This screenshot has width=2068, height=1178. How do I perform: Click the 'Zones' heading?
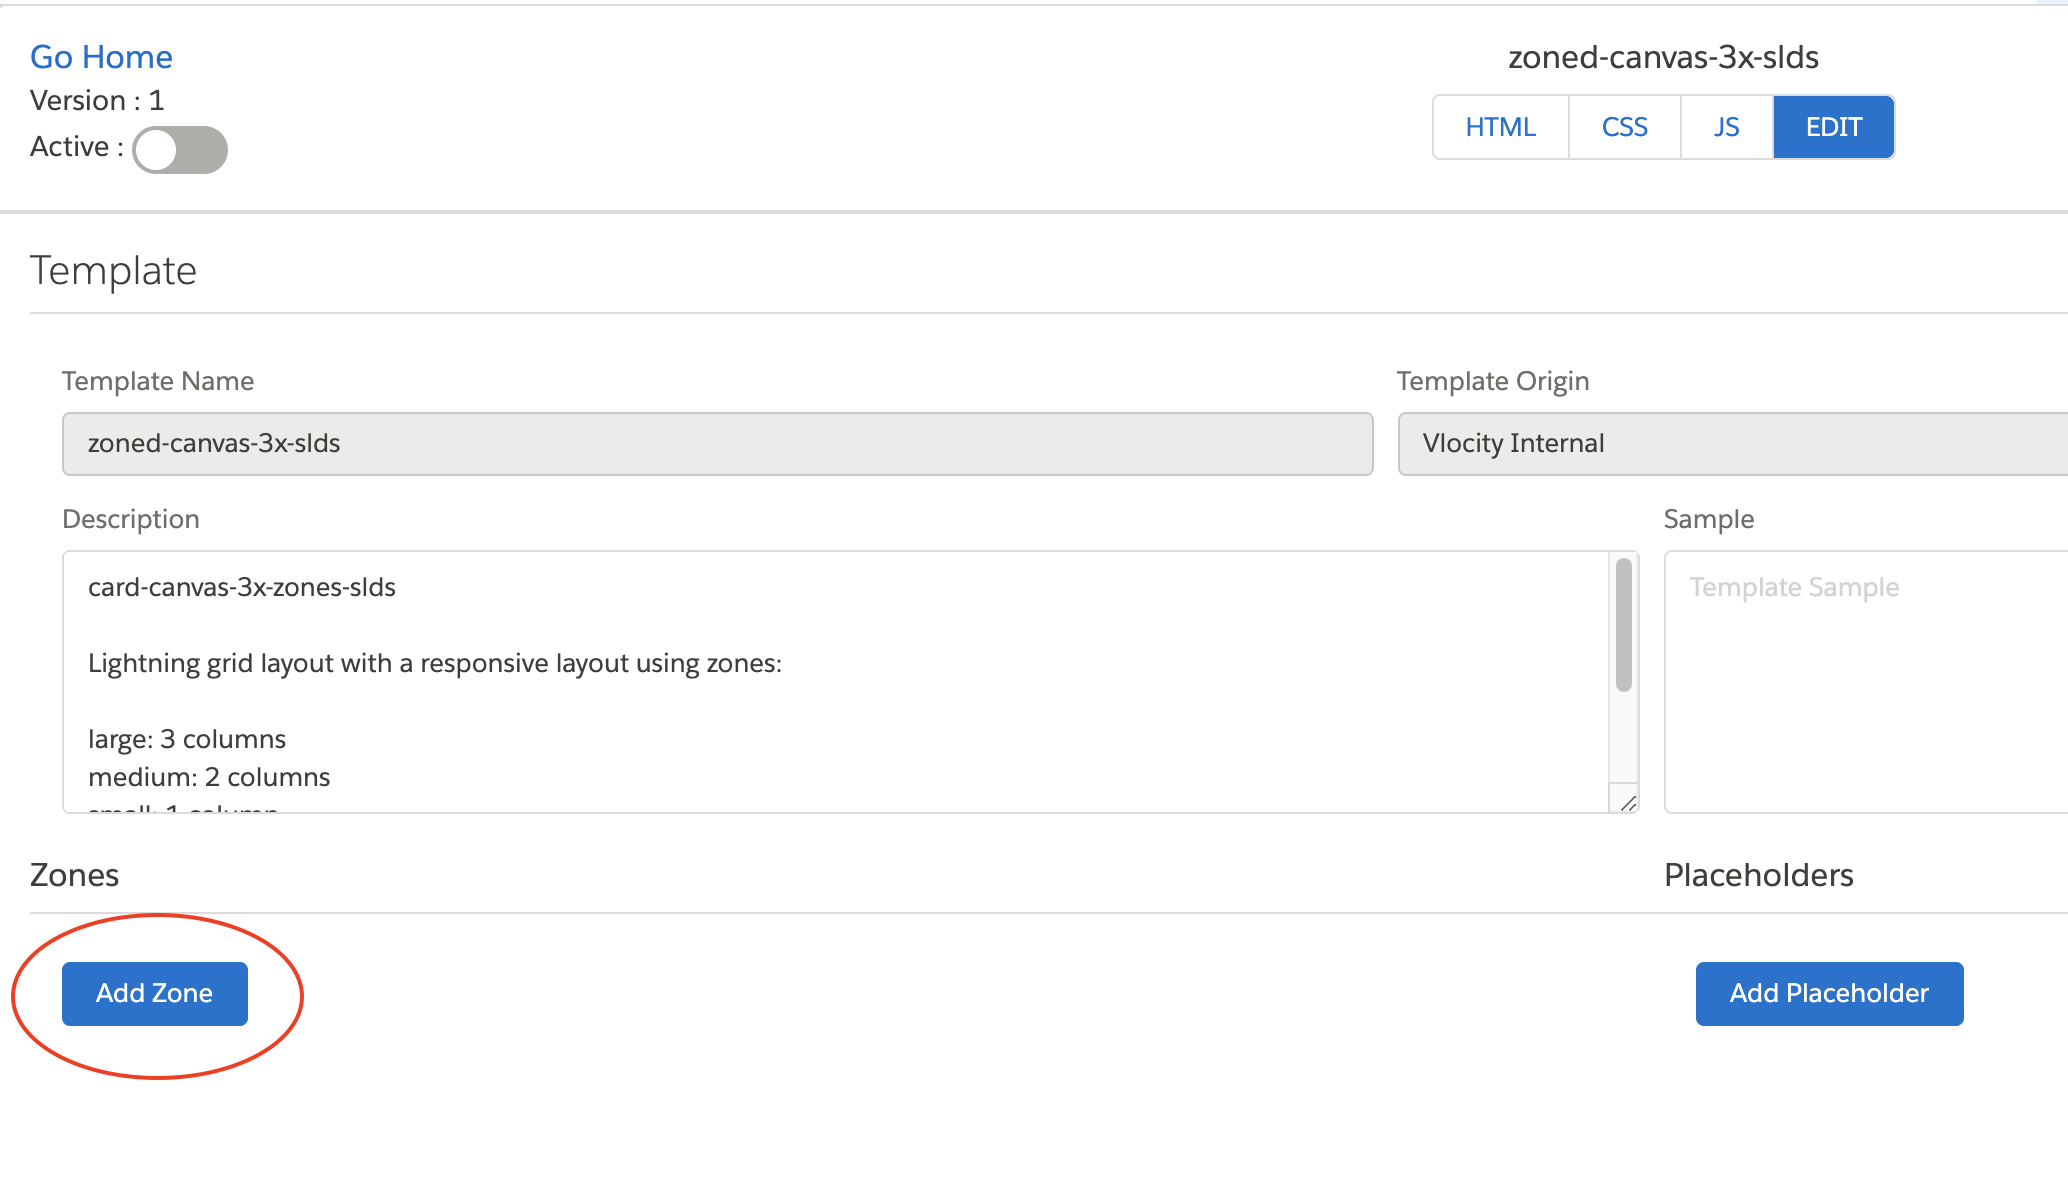point(75,875)
